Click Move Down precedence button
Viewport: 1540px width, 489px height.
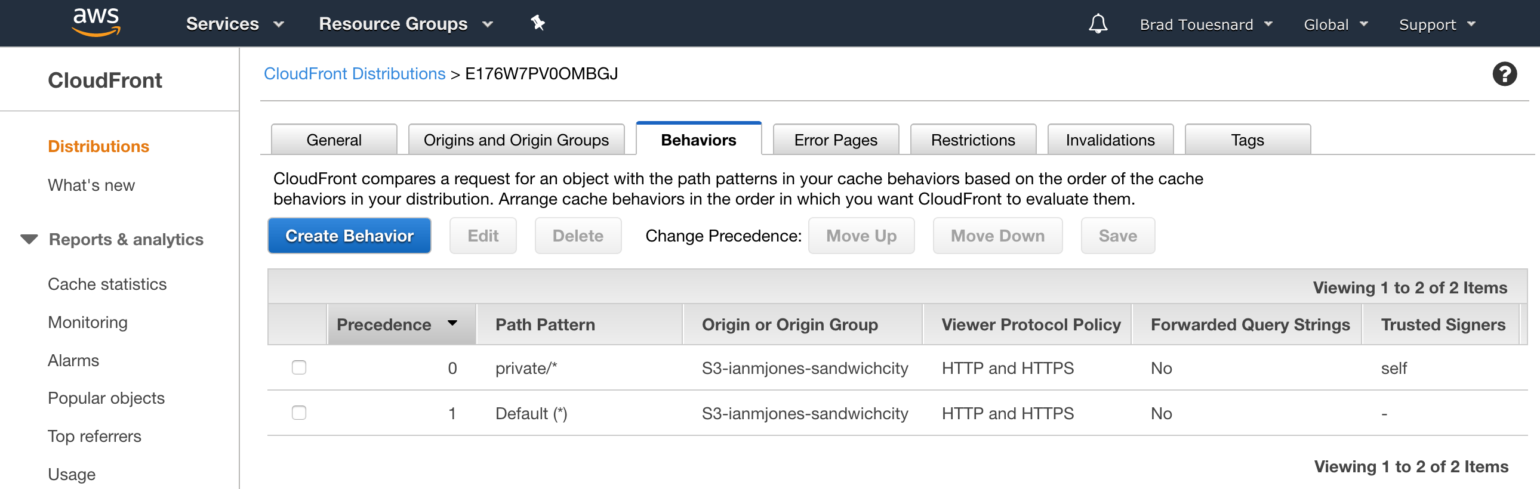[997, 236]
